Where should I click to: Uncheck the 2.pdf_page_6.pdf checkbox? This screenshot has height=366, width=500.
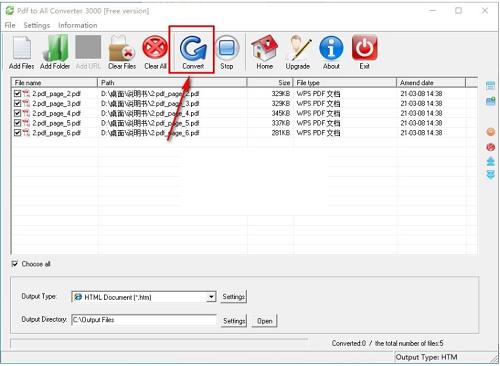coord(17,133)
